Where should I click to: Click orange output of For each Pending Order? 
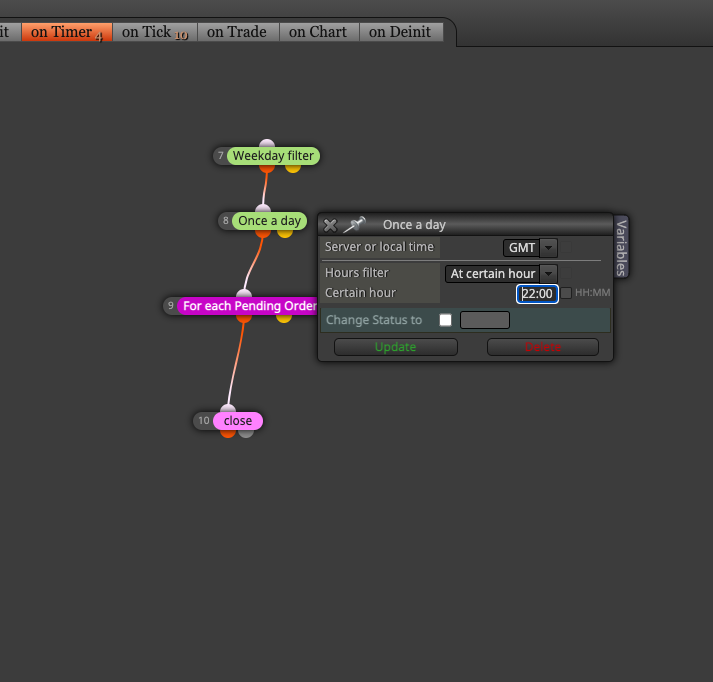[244, 318]
